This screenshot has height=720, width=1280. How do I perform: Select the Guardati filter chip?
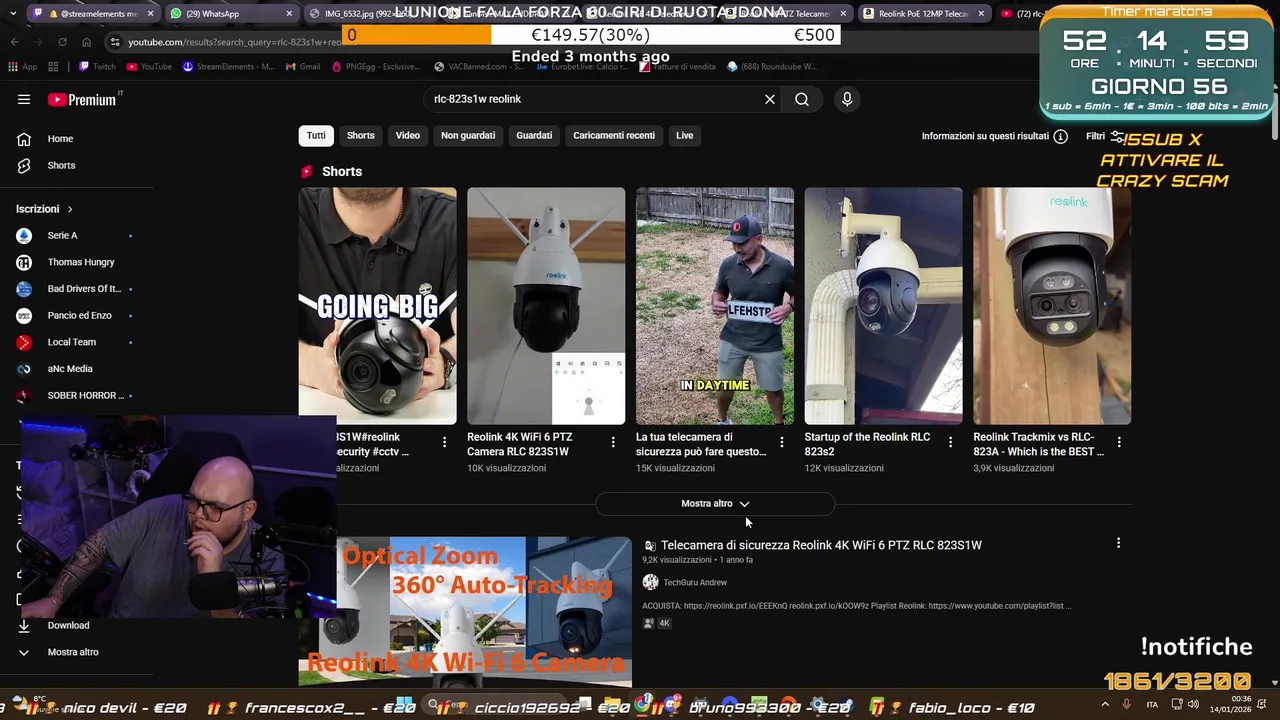(x=534, y=135)
